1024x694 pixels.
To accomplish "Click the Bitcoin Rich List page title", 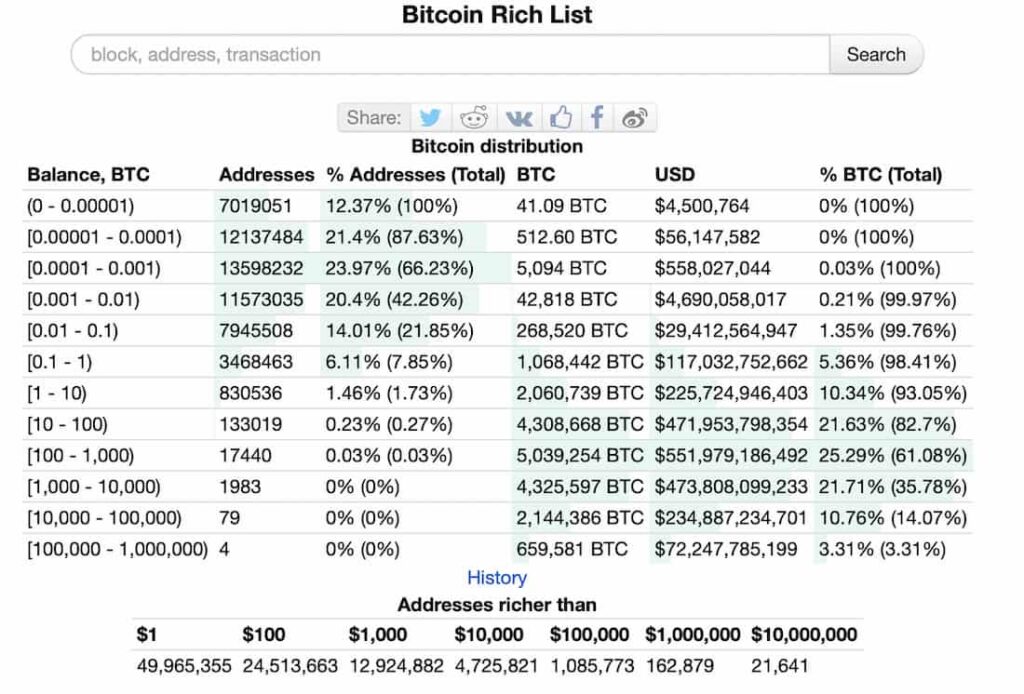I will click(x=497, y=15).
